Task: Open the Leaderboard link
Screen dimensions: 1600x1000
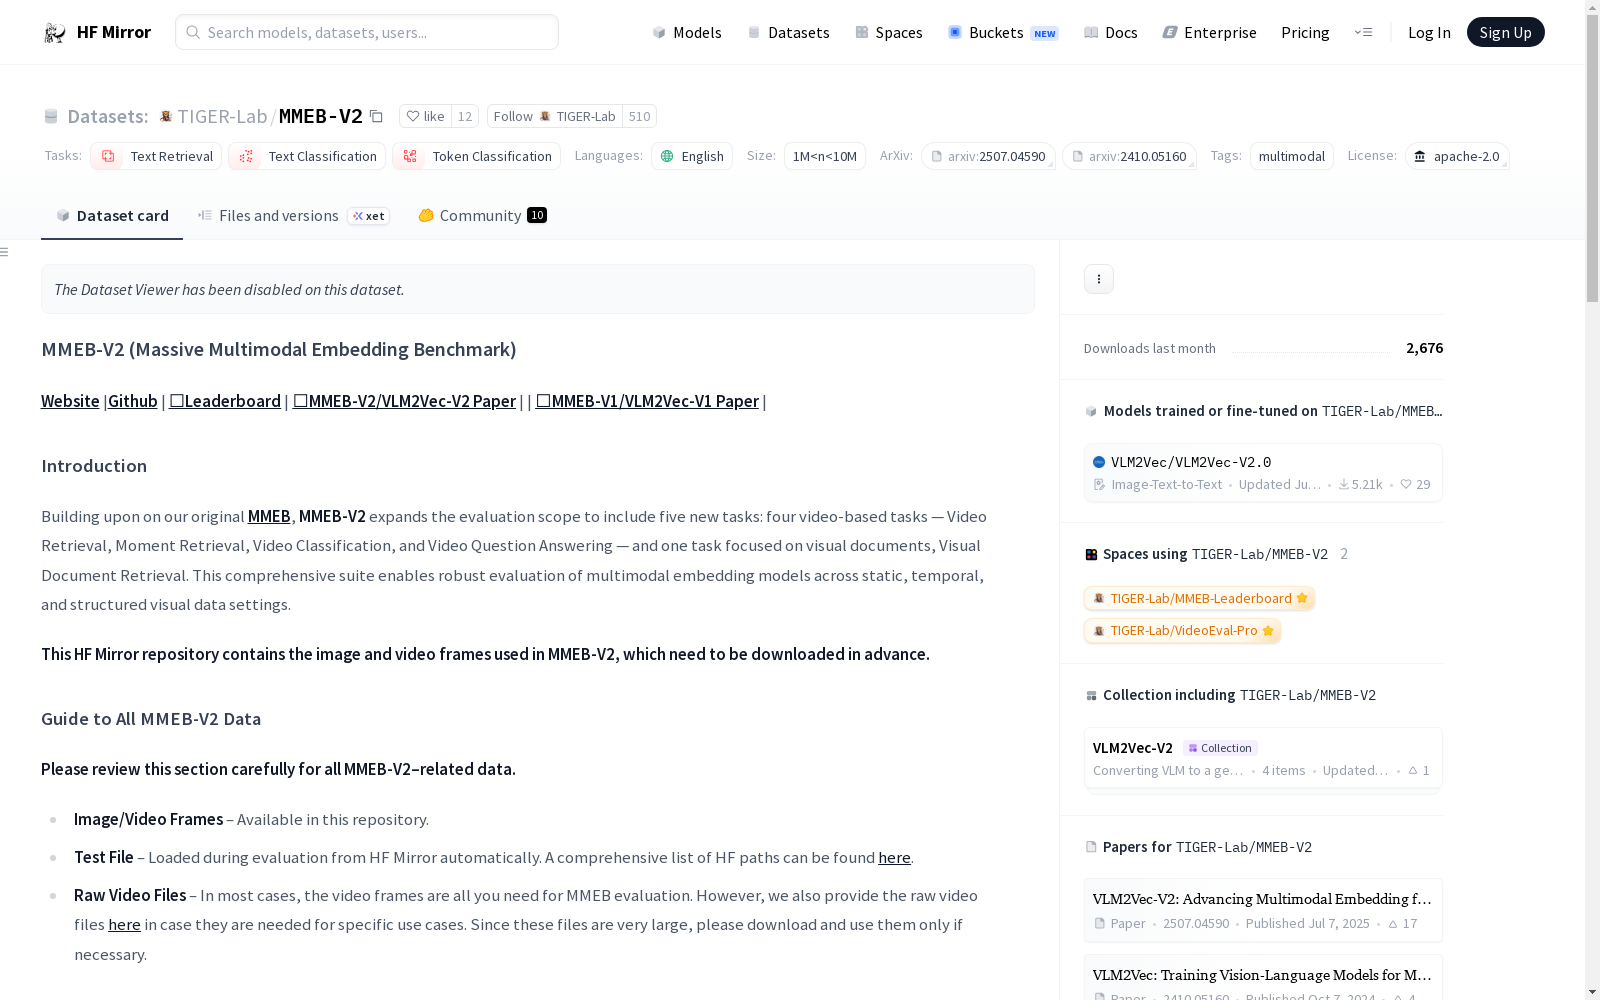Action: pos(225,401)
